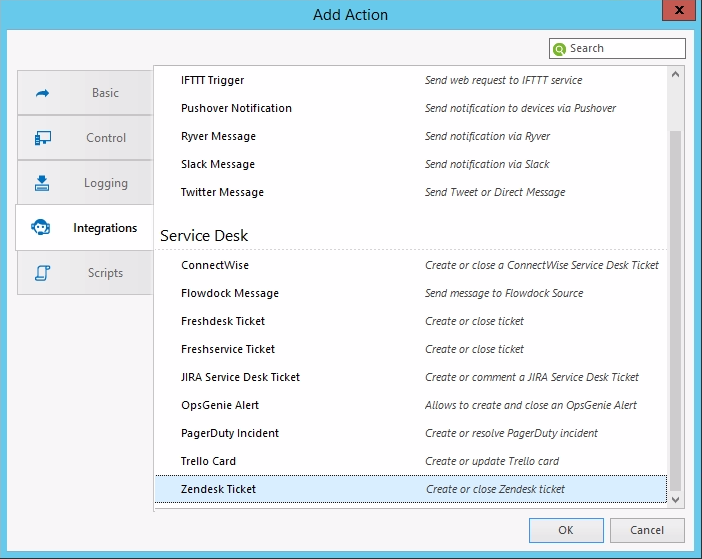Click 'Send notification via Slack' description
This screenshot has height=559, width=702.
pos(487,164)
